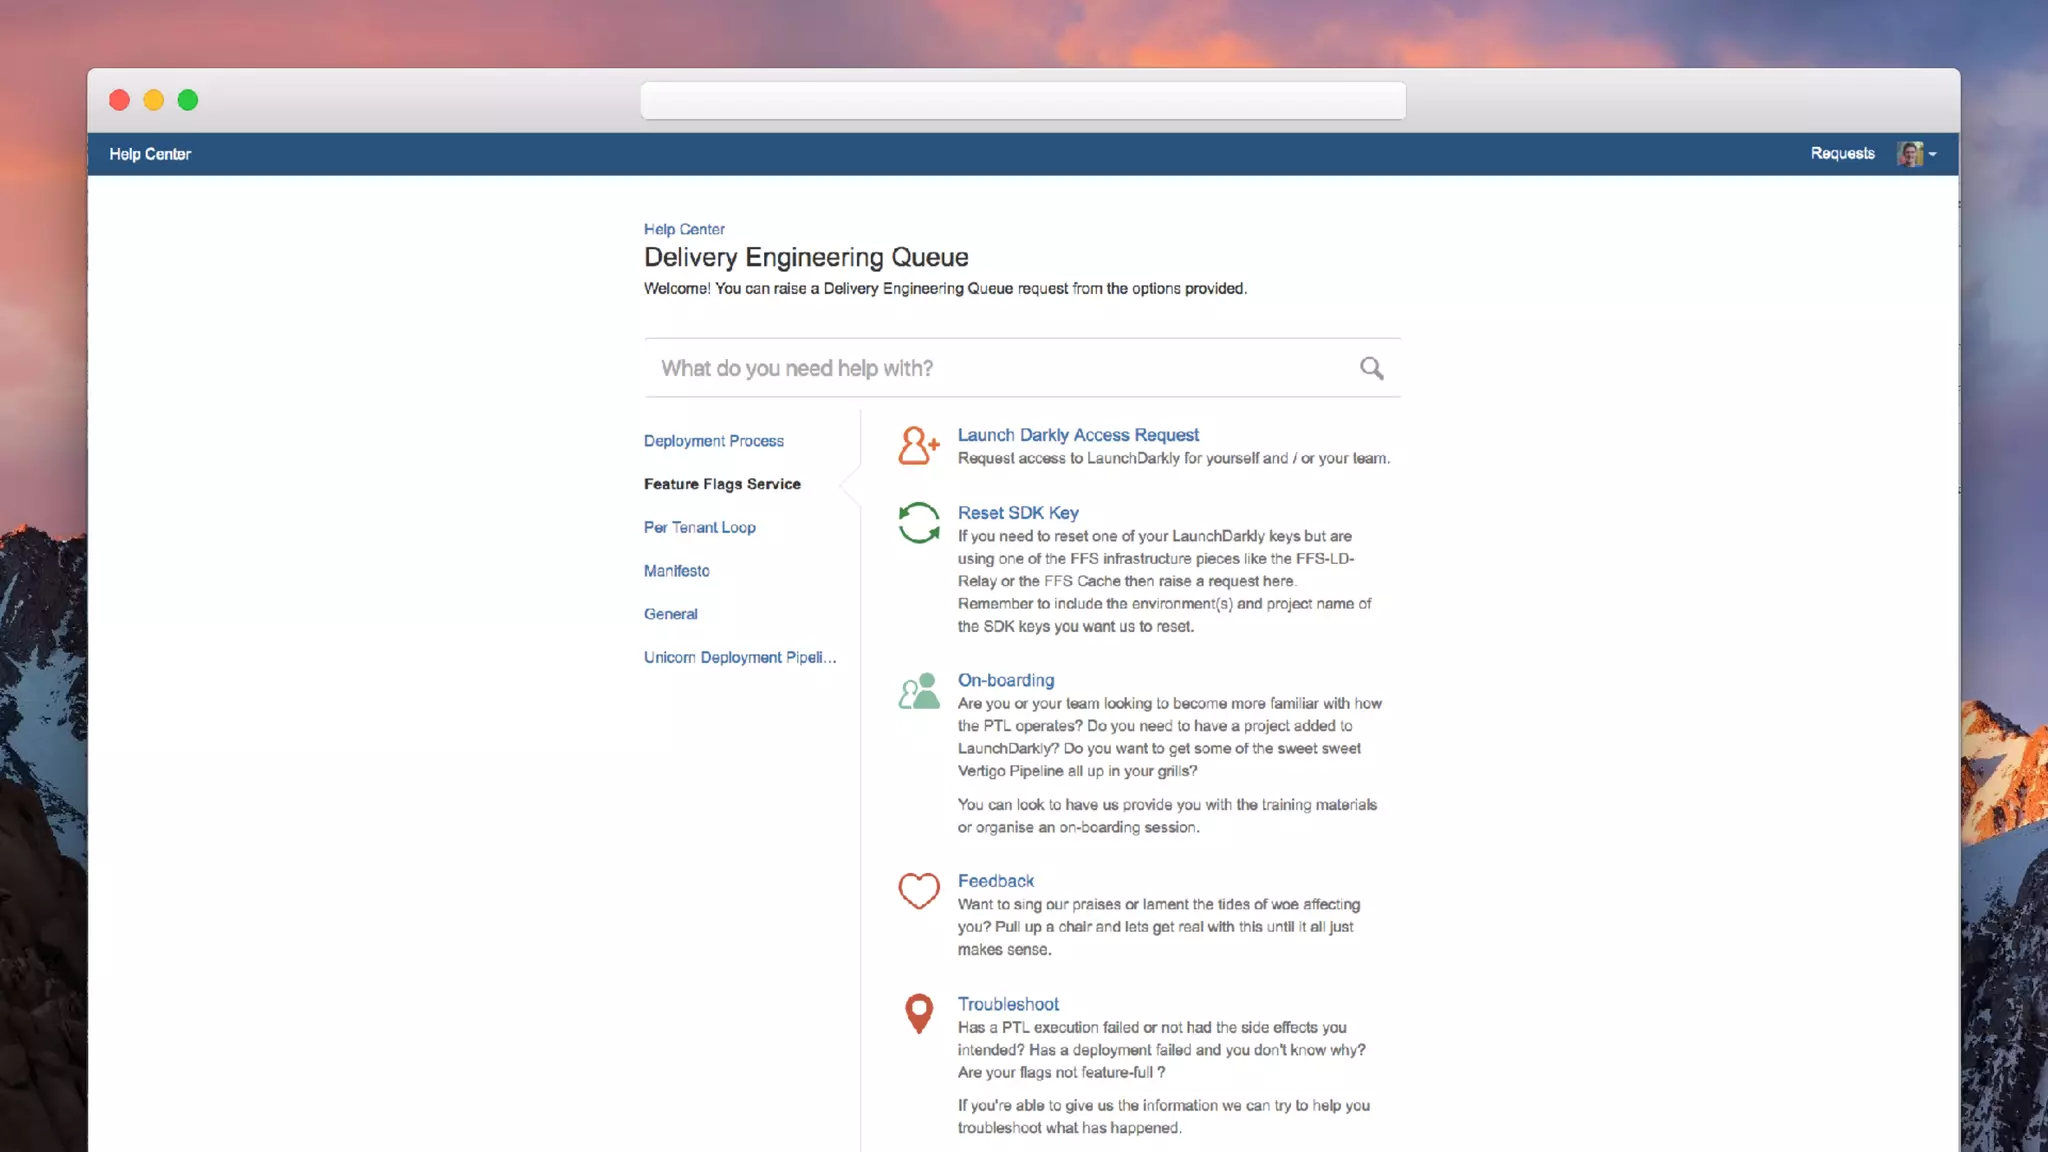Open Launch Darkly Access Request link

(1077, 435)
